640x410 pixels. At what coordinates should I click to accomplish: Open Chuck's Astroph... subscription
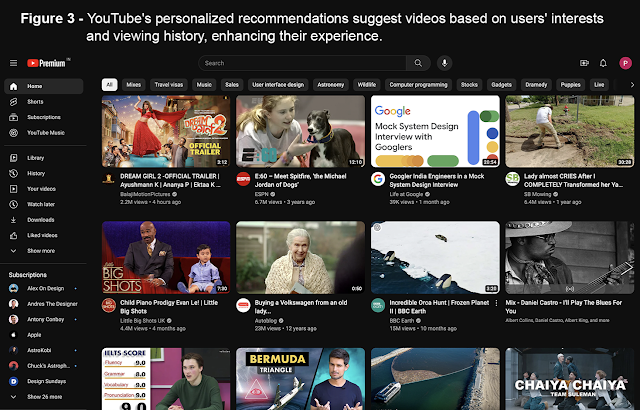click(44, 366)
